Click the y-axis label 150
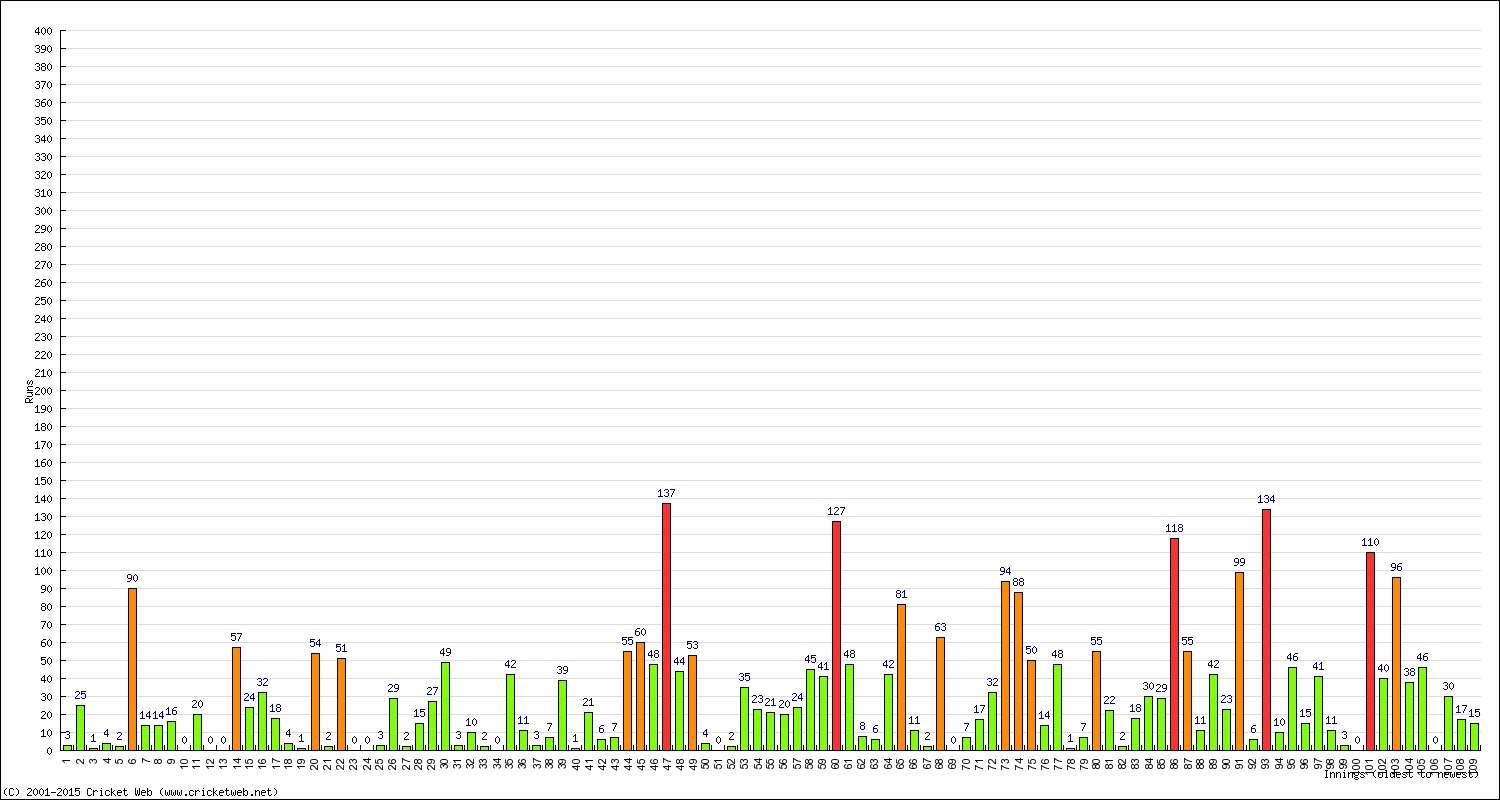The height and width of the screenshot is (800, 1500). click(42, 481)
